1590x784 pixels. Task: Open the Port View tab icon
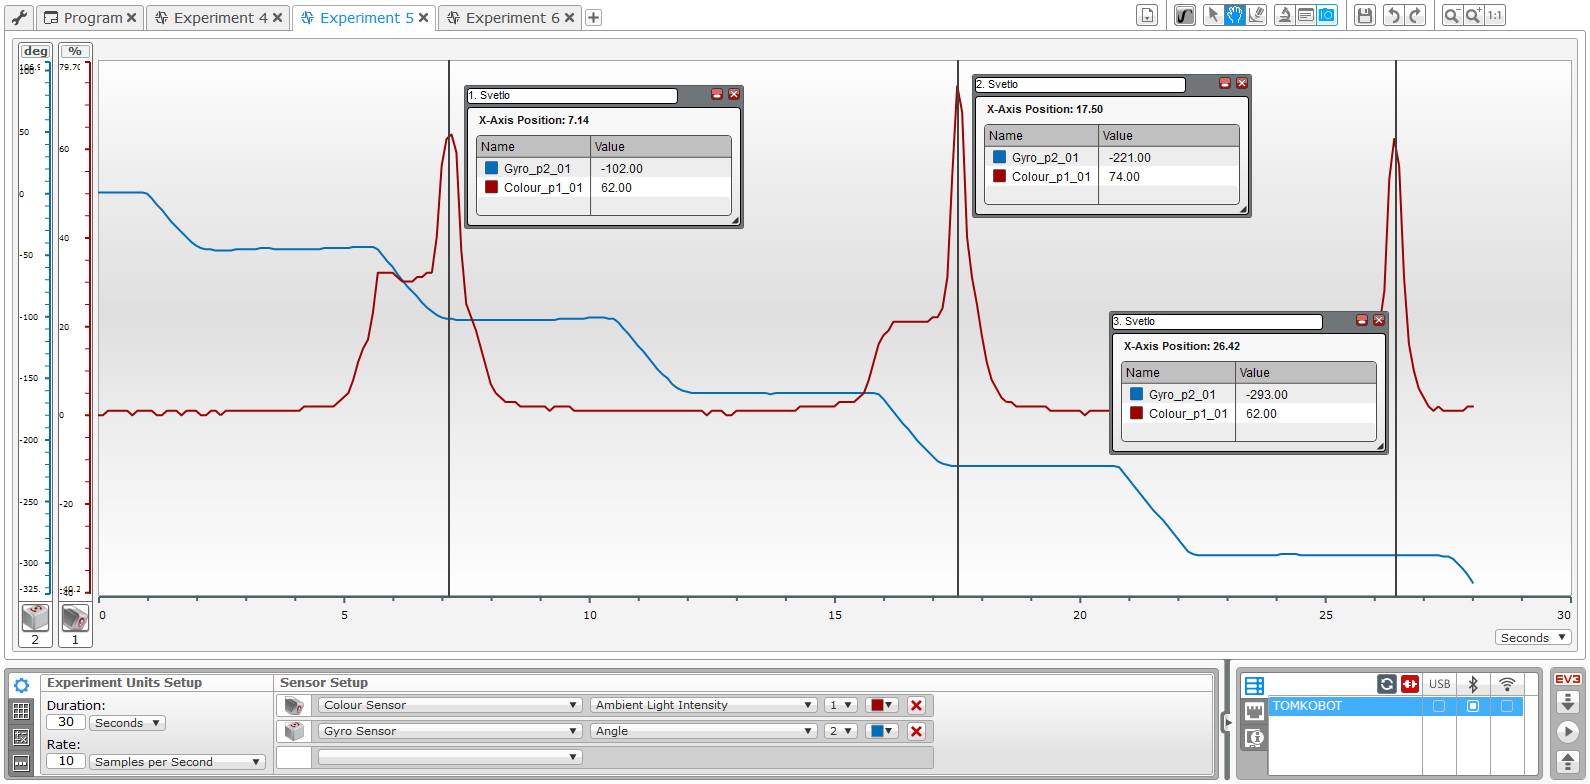click(x=1255, y=711)
